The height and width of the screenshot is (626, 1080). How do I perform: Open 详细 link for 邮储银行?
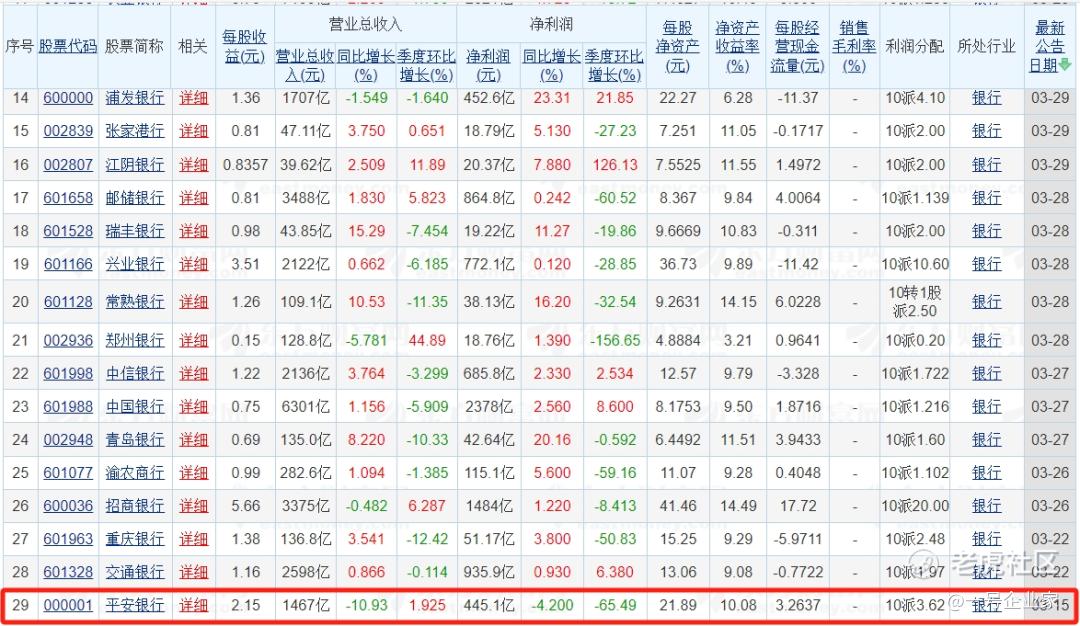[193, 198]
